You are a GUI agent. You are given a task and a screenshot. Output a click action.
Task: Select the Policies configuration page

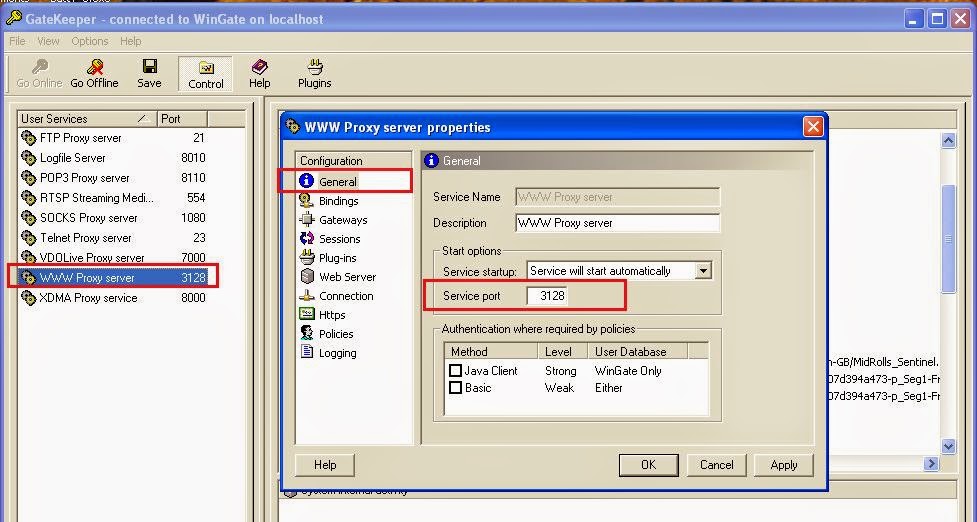click(x=336, y=333)
